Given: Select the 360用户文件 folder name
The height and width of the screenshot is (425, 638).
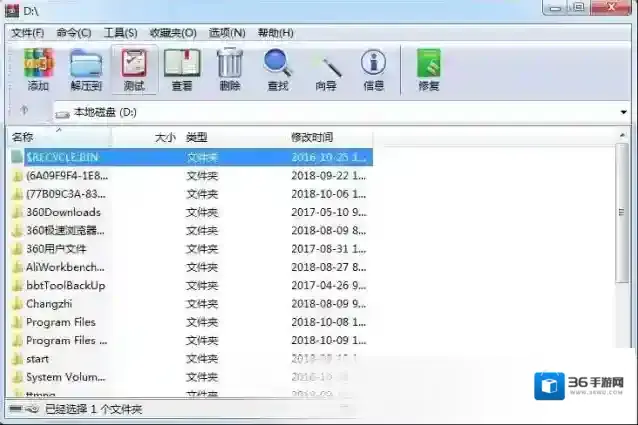Looking at the screenshot, I should 56,249.
